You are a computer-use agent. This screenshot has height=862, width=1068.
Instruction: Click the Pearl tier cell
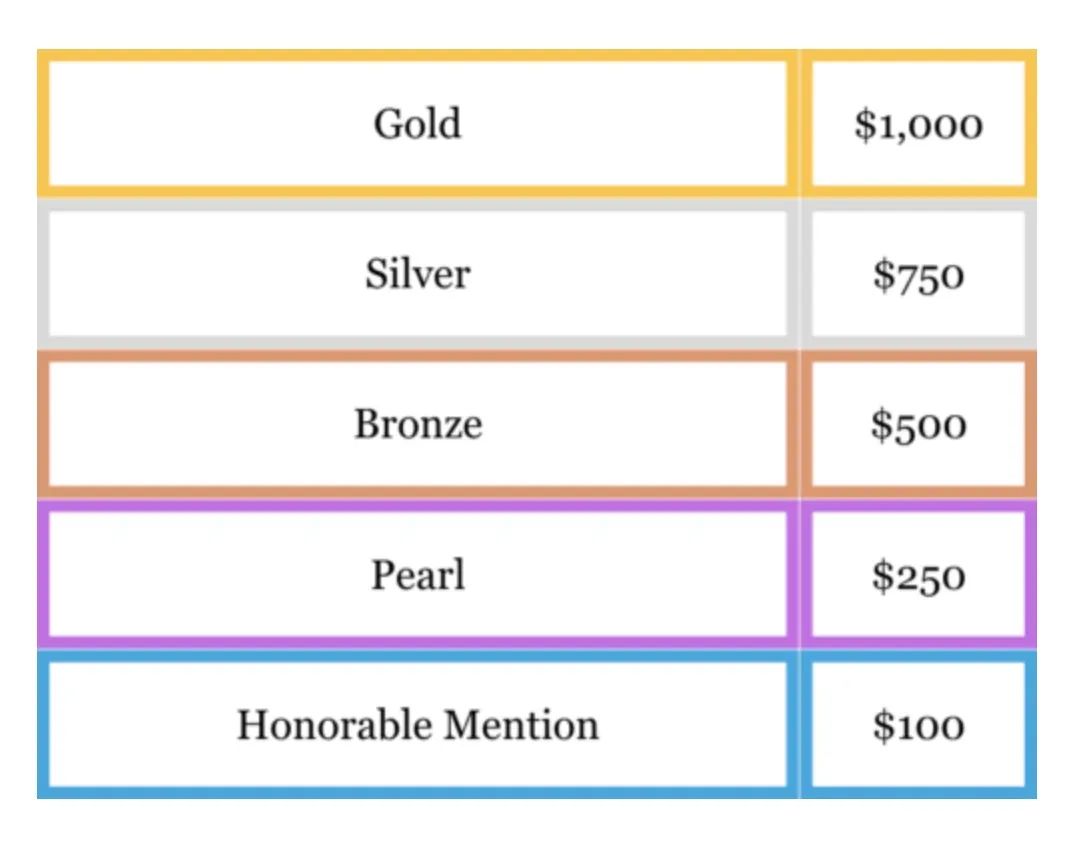417,575
